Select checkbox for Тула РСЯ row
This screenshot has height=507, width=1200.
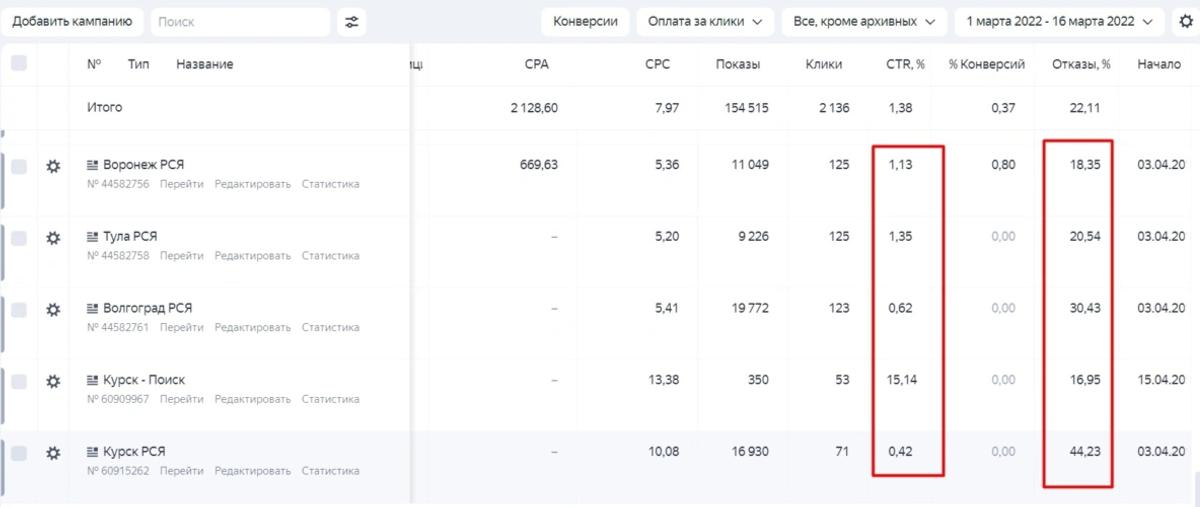tap(19, 238)
